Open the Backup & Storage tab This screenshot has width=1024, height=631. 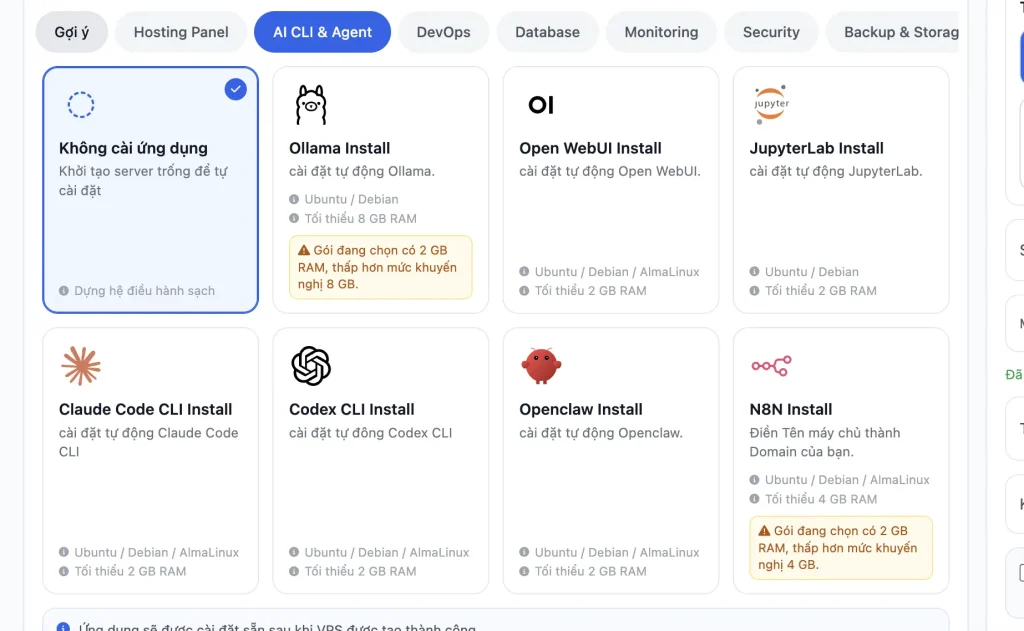coord(892,32)
